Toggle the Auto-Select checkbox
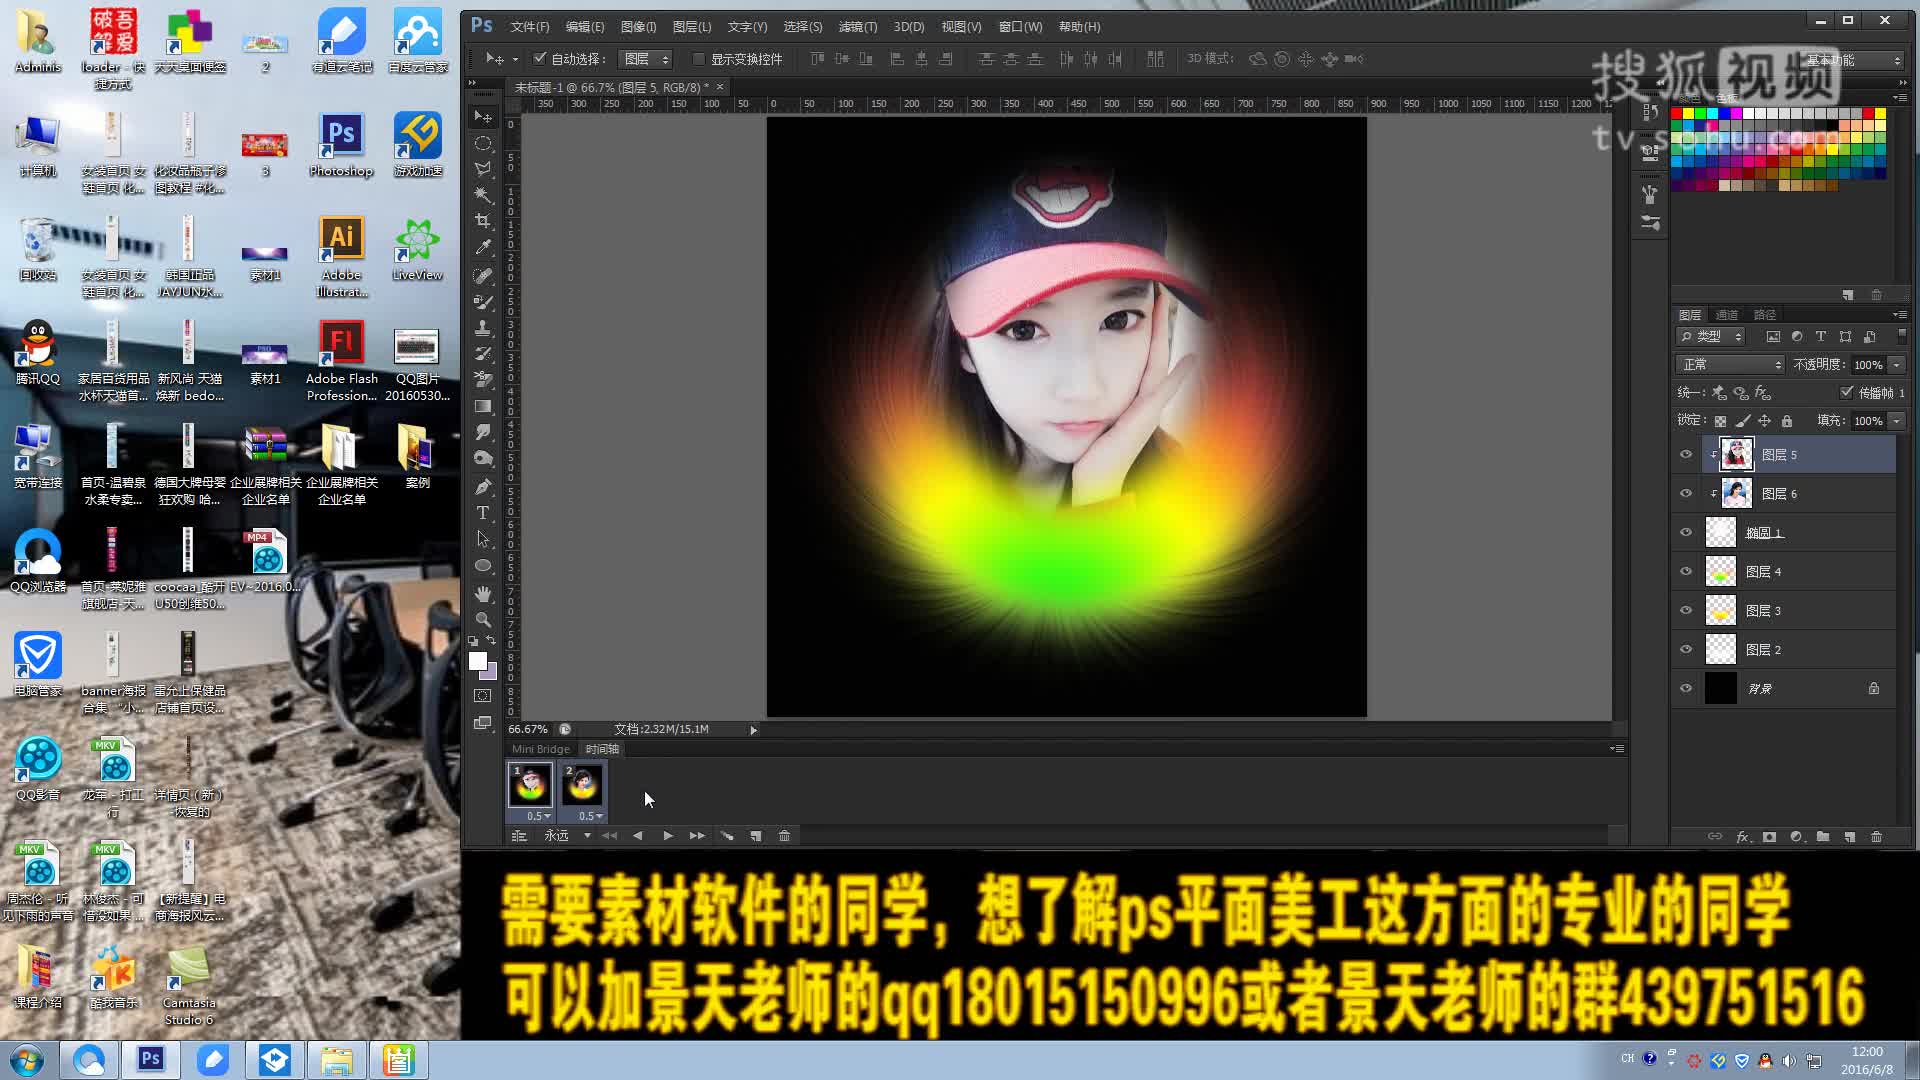 540,58
